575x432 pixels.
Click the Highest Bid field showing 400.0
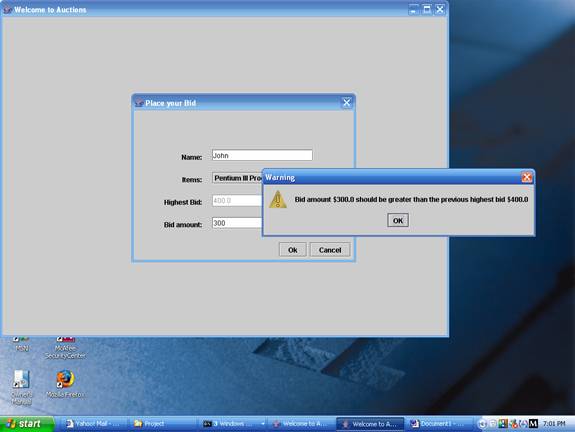[x=237, y=201]
